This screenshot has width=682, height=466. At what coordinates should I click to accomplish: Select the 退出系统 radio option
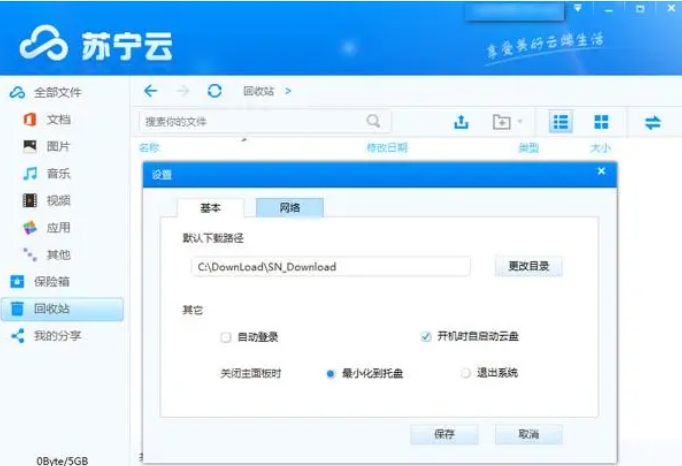465,373
